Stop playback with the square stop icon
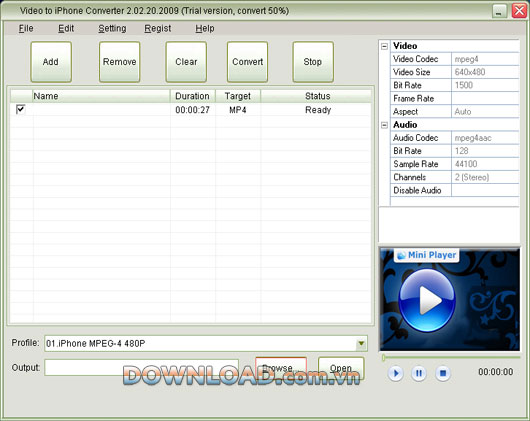530x421 pixels. pyautogui.click(x=443, y=373)
